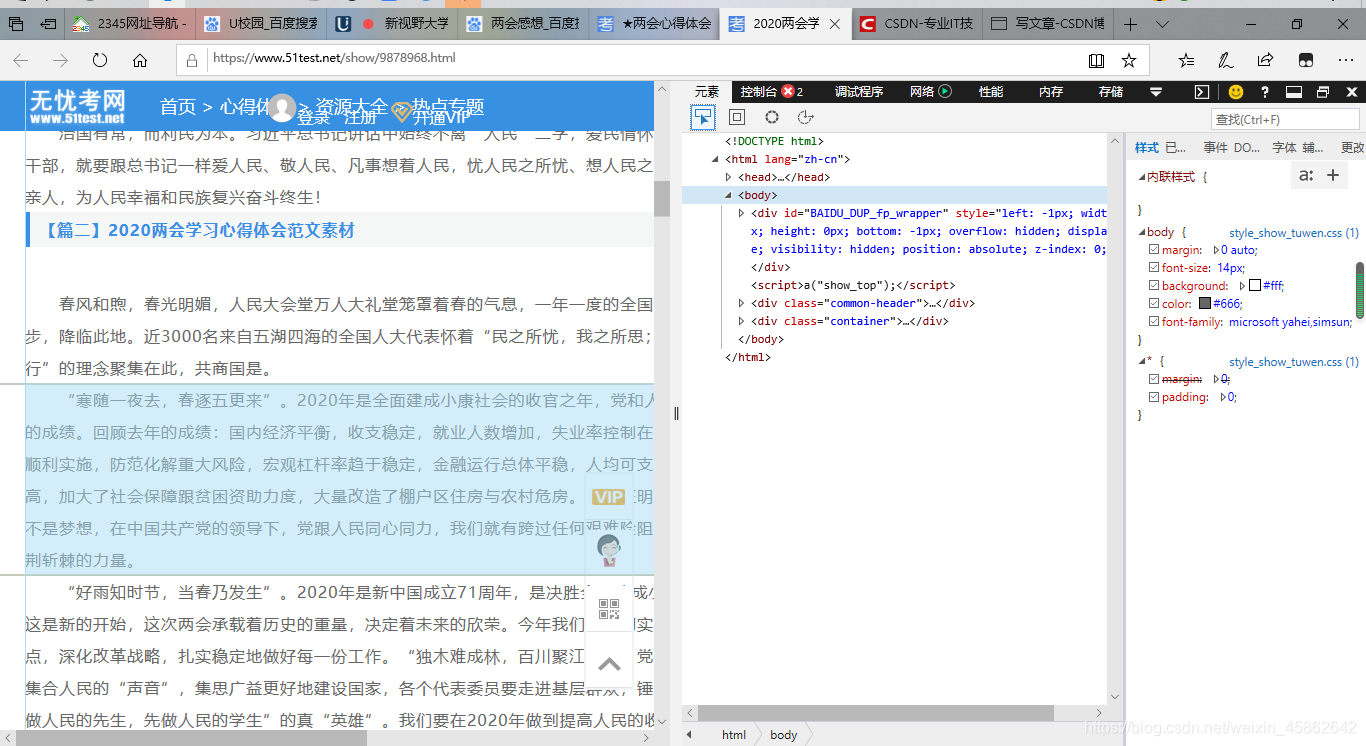Click the color picker circle icon
The width and height of the screenshot is (1366, 746).
point(772,118)
